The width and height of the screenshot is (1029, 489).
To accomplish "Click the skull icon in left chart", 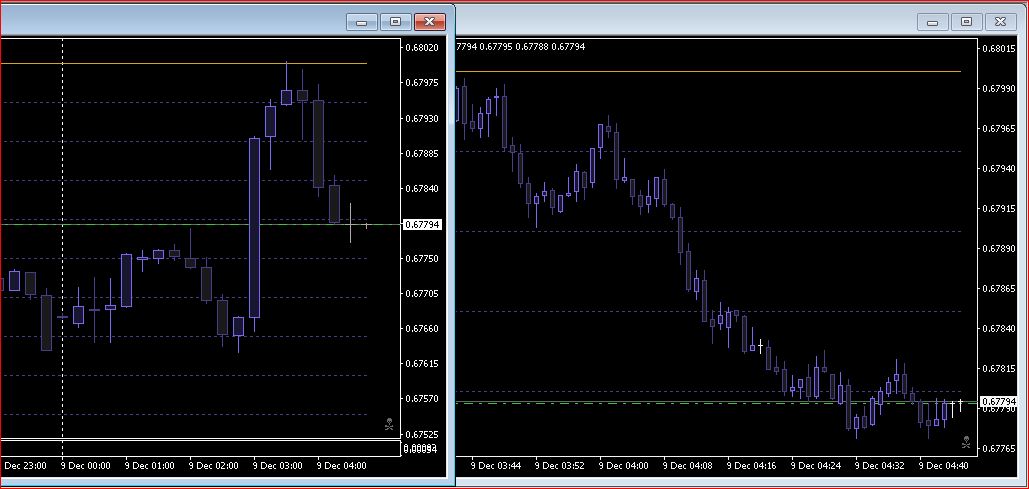I will pos(390,427).
